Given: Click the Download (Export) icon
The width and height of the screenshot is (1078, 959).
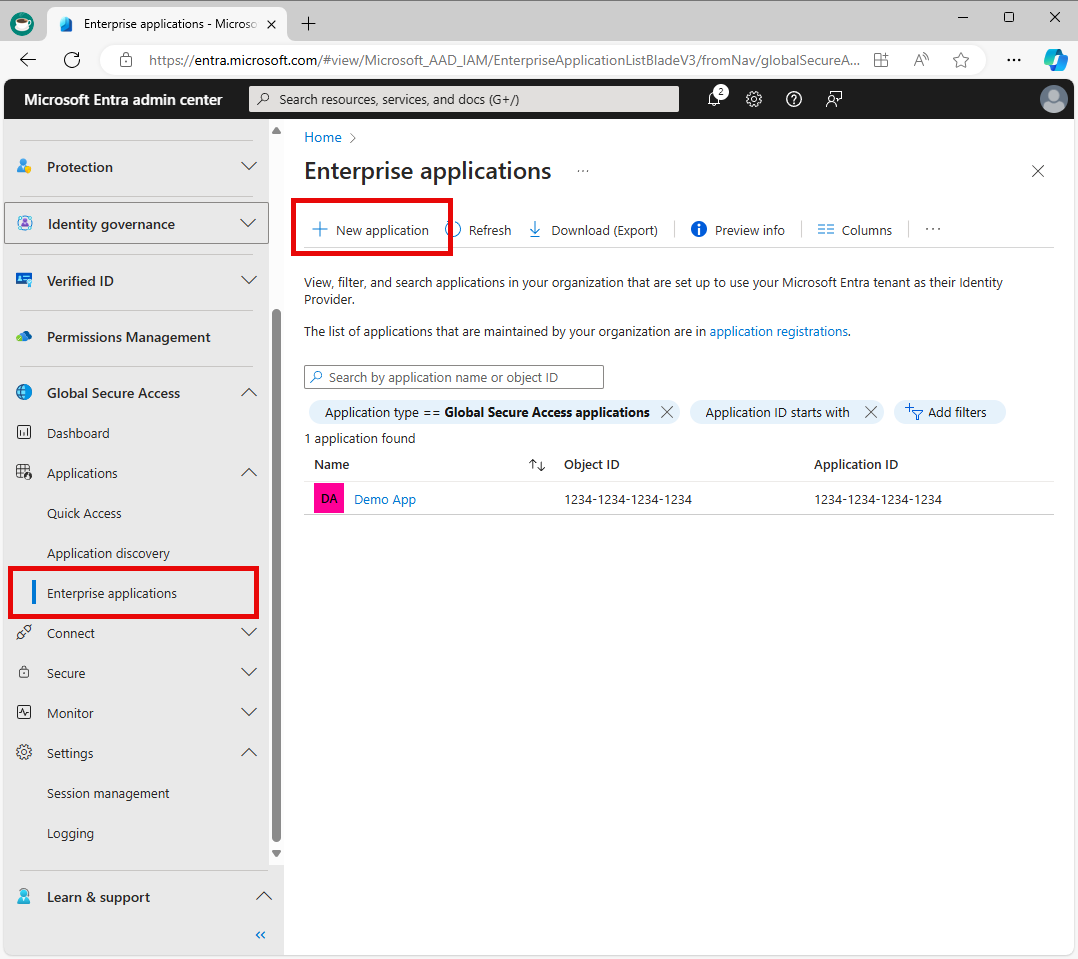Looking at the screenshot, I should pos(593,229).
